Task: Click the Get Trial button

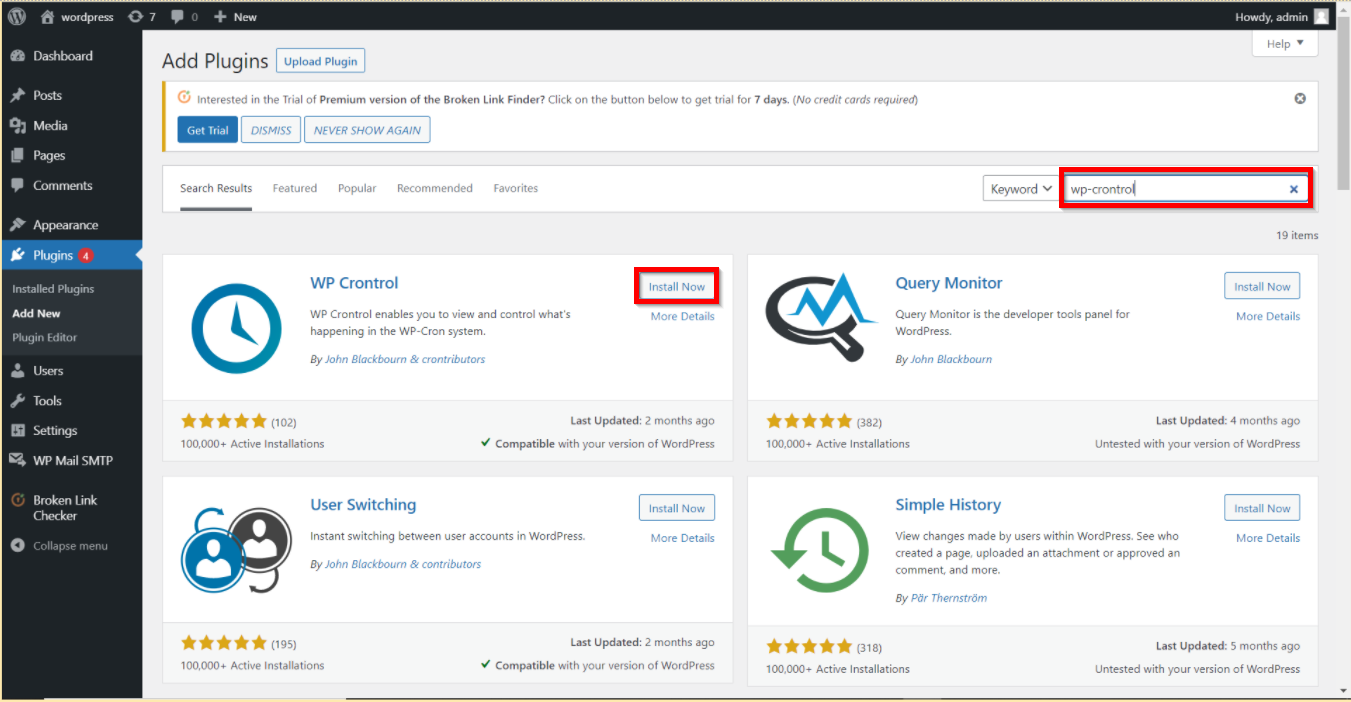Action: point(208,130)
